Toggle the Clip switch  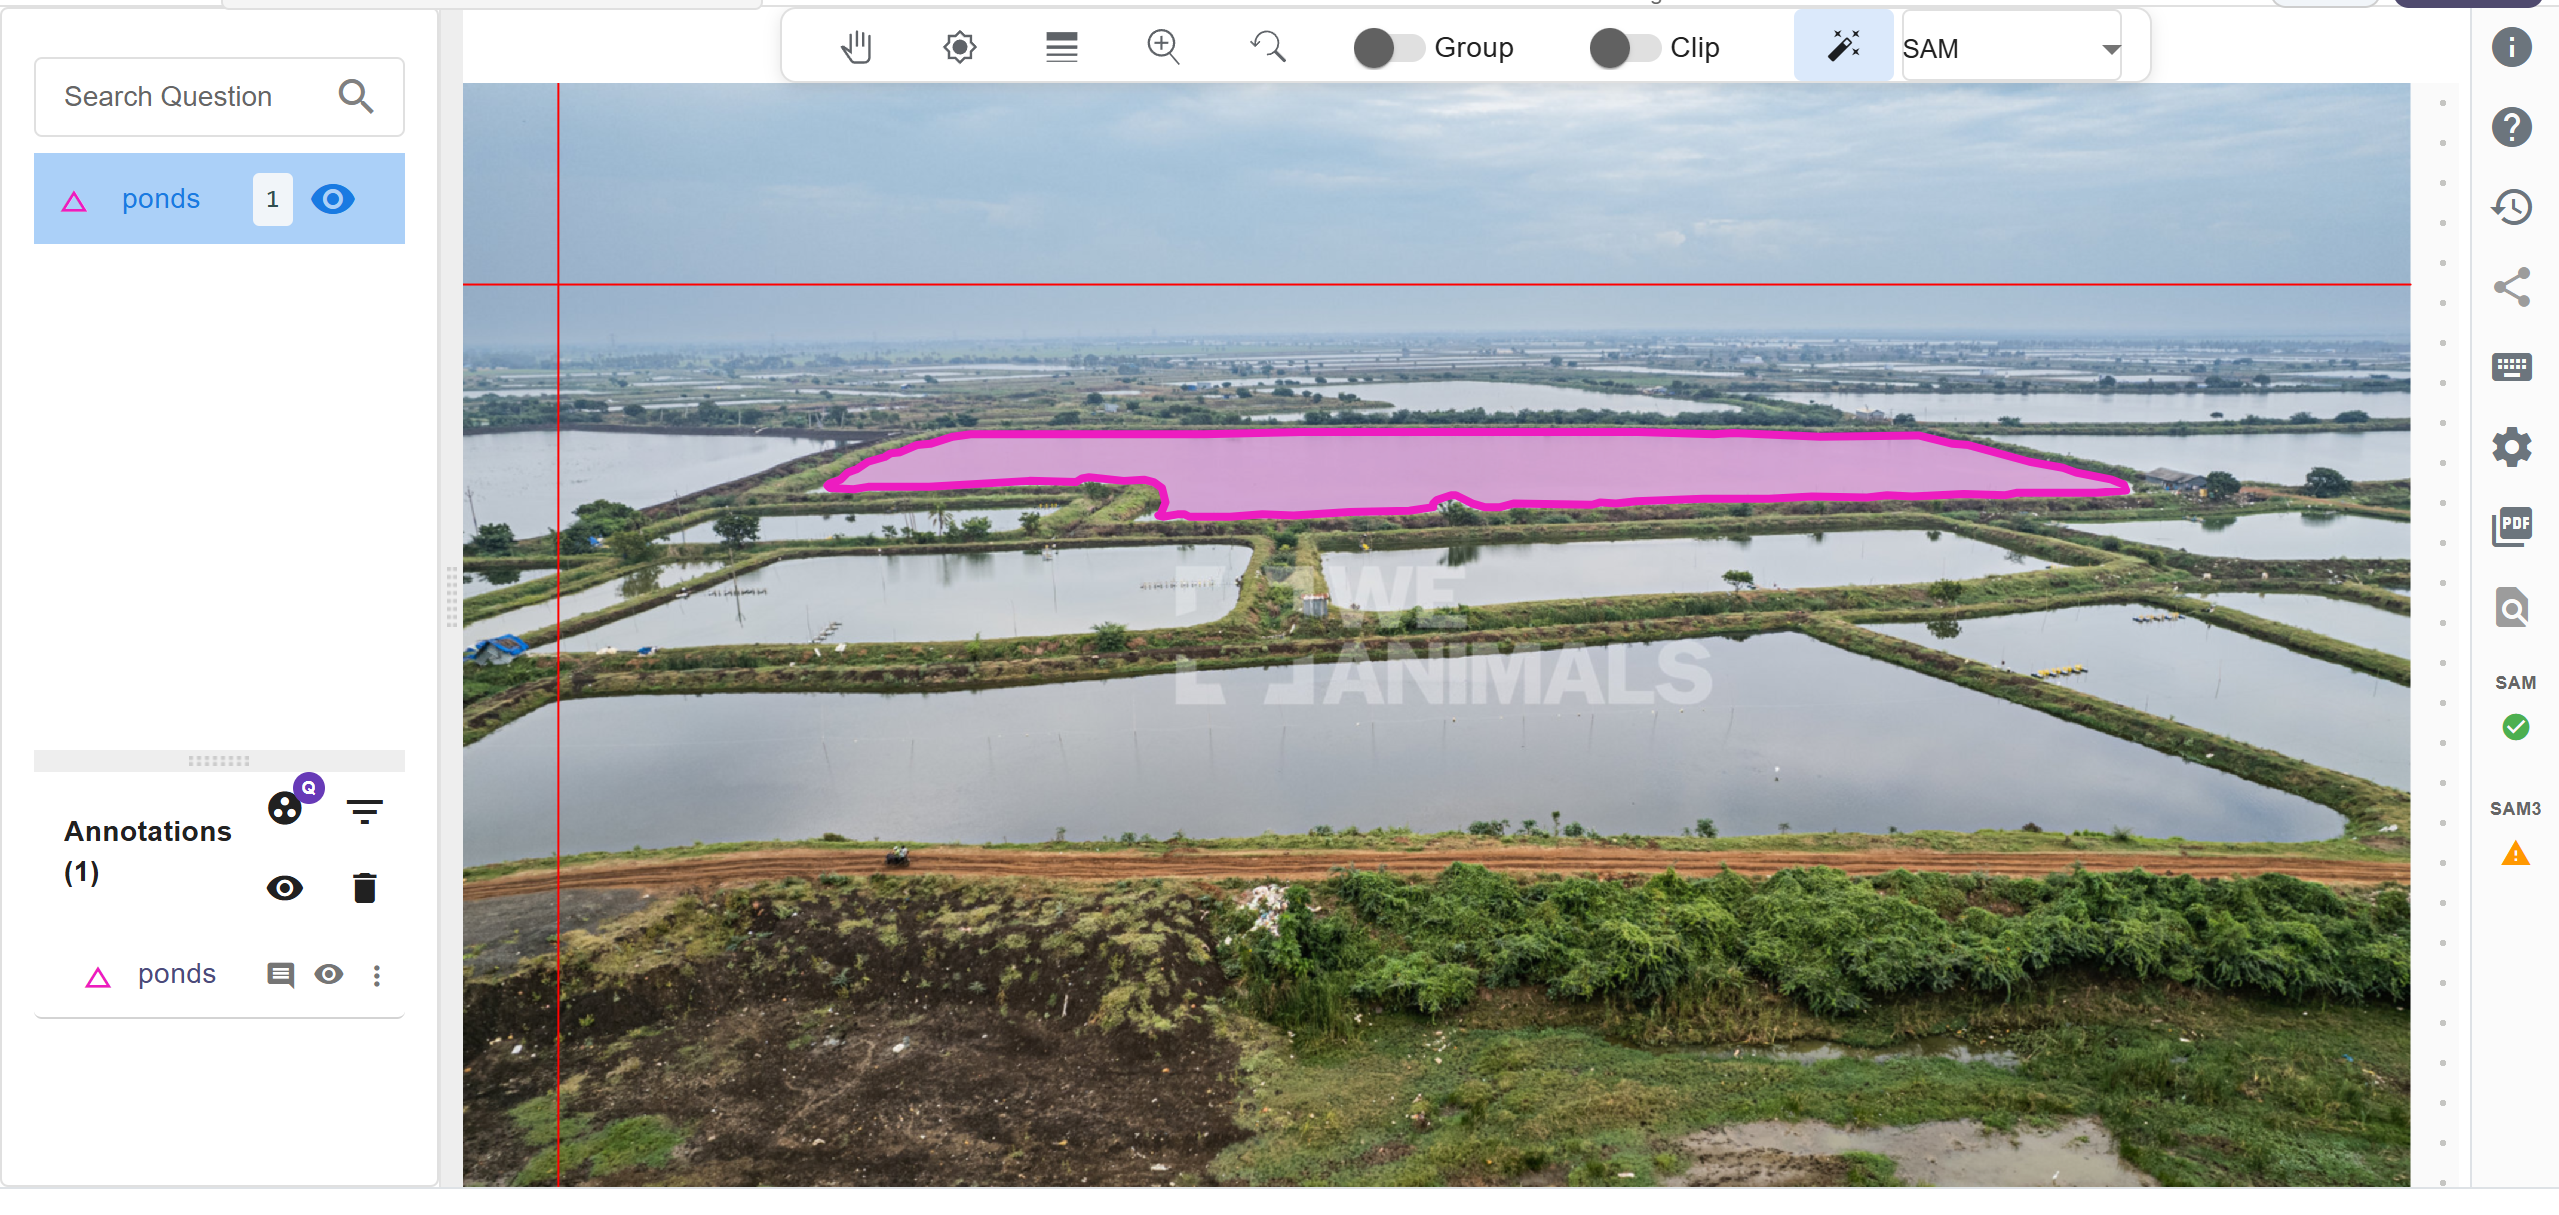point(1624,48)
